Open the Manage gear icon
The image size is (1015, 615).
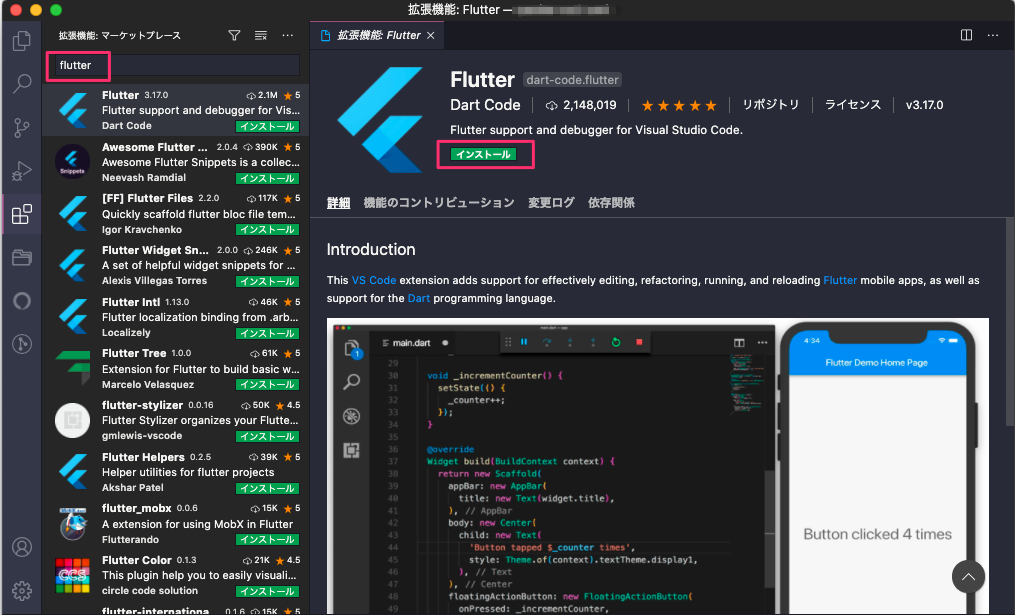22,590
